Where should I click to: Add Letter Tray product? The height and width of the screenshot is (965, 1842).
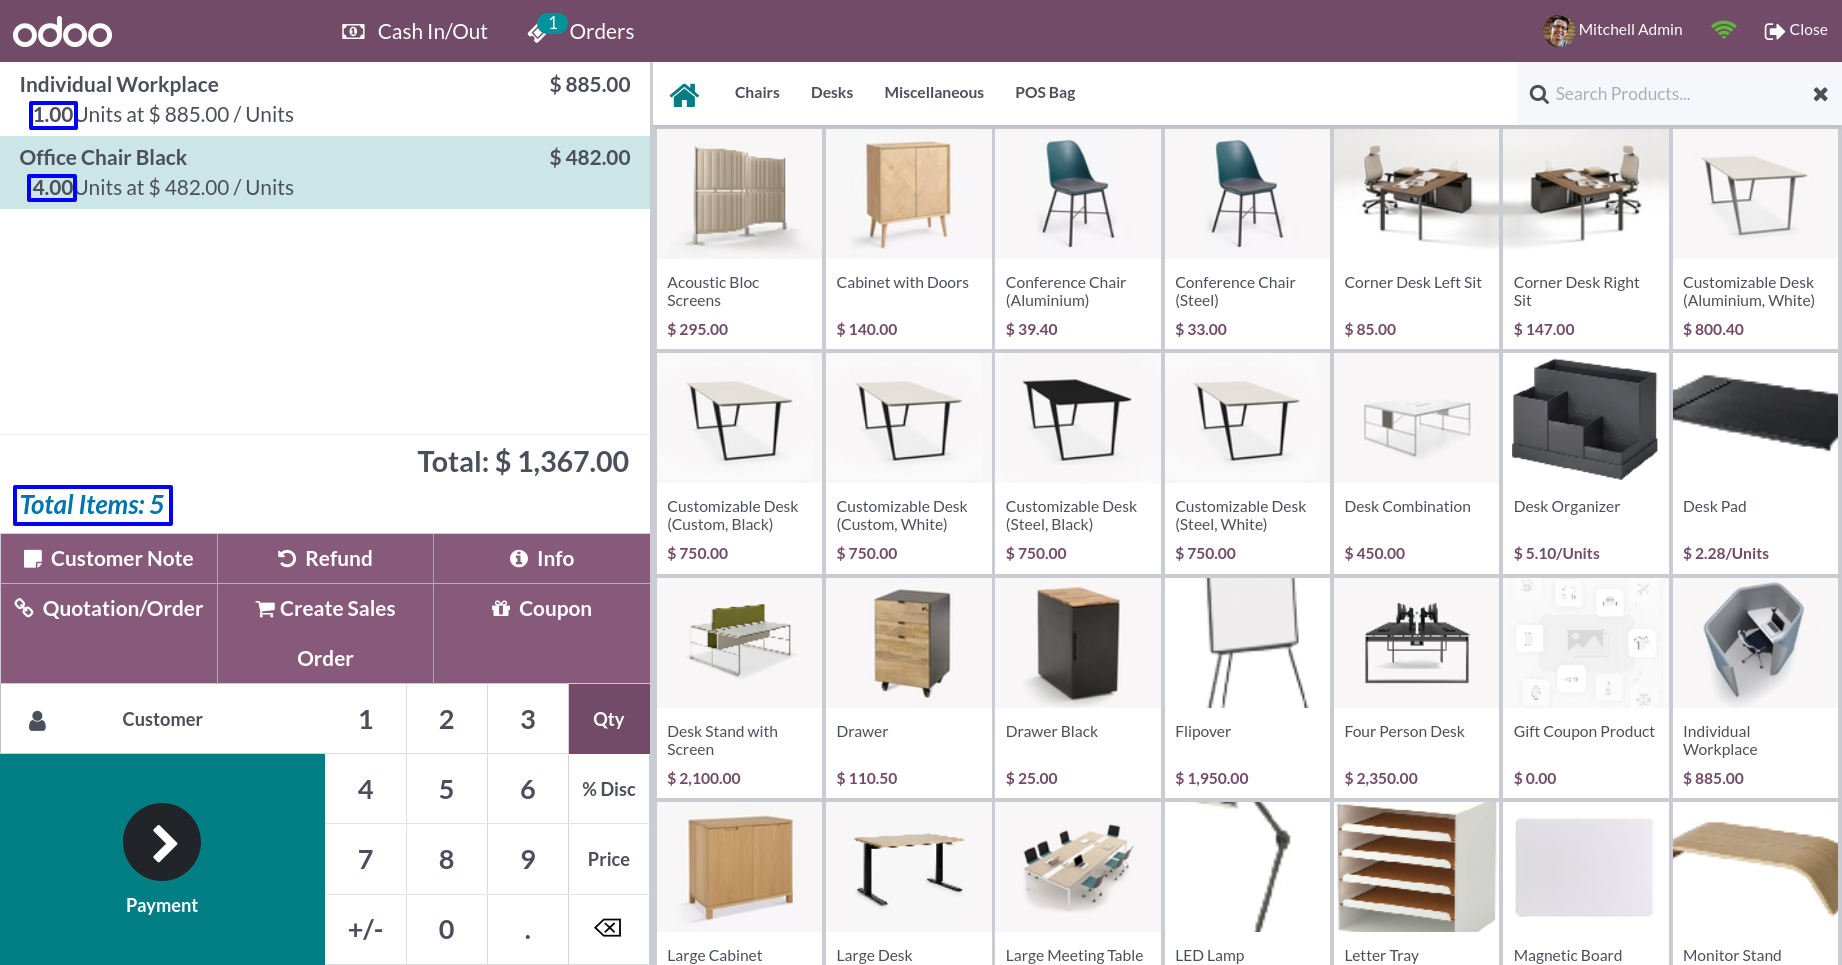click(1416, 883)
